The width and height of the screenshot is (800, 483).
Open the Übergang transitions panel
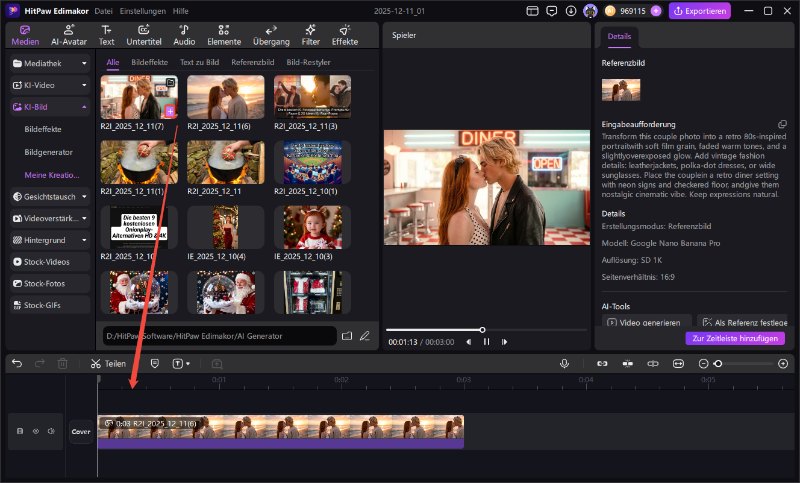click(x=270, y=35)
